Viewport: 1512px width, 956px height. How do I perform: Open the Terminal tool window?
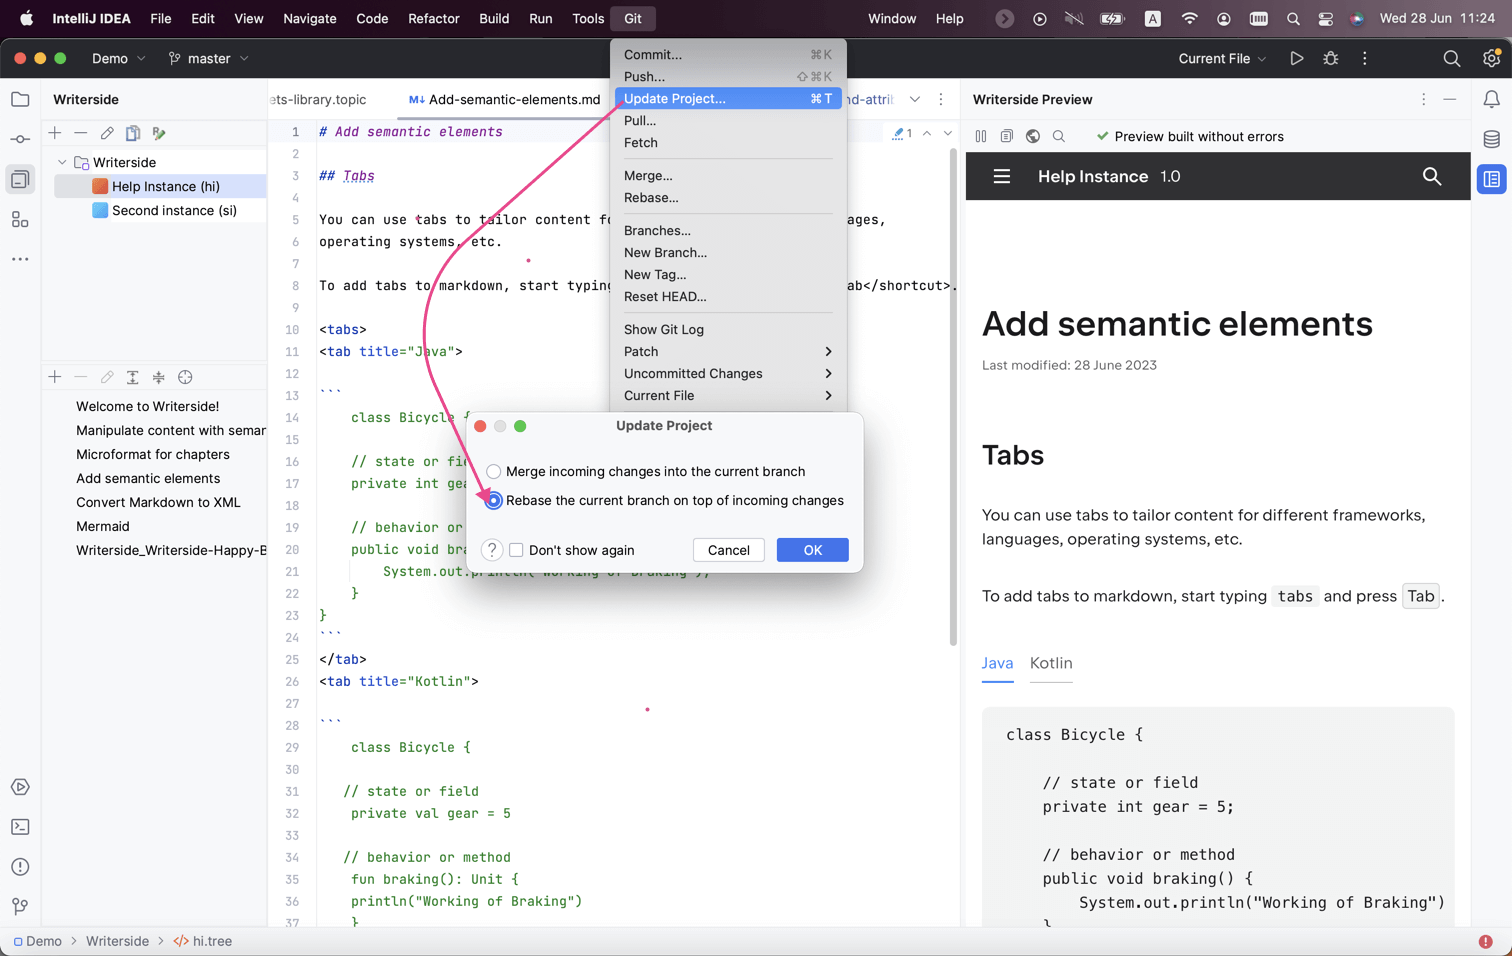[20, 827]
